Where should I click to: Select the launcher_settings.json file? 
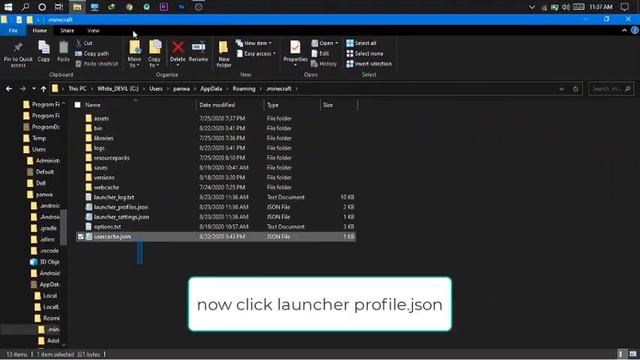click(121, 217)
